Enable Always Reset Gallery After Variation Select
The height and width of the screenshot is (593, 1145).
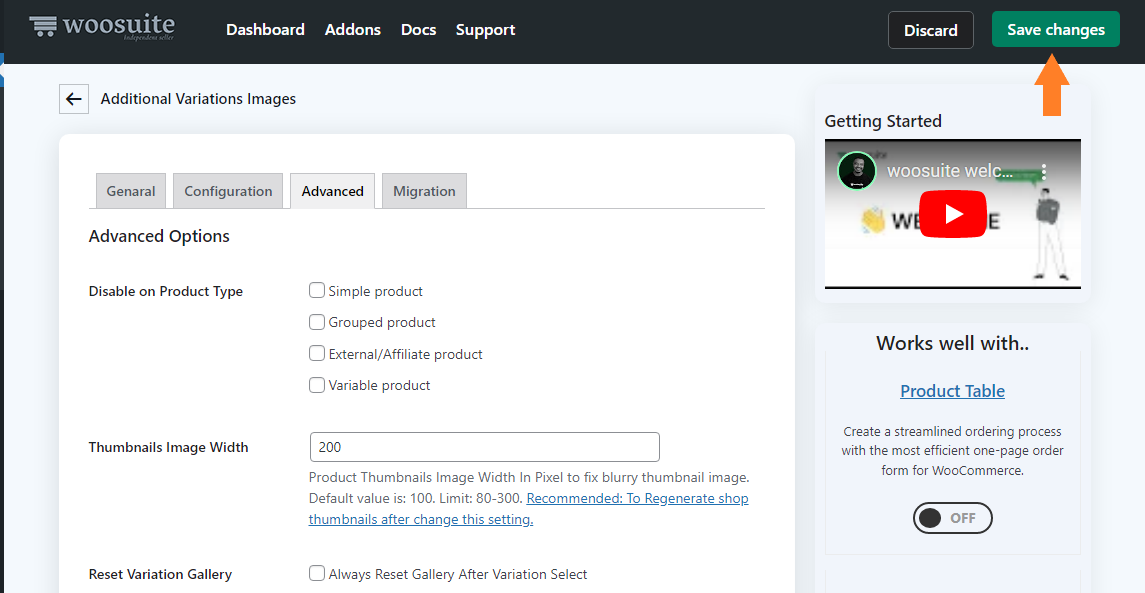317,573
